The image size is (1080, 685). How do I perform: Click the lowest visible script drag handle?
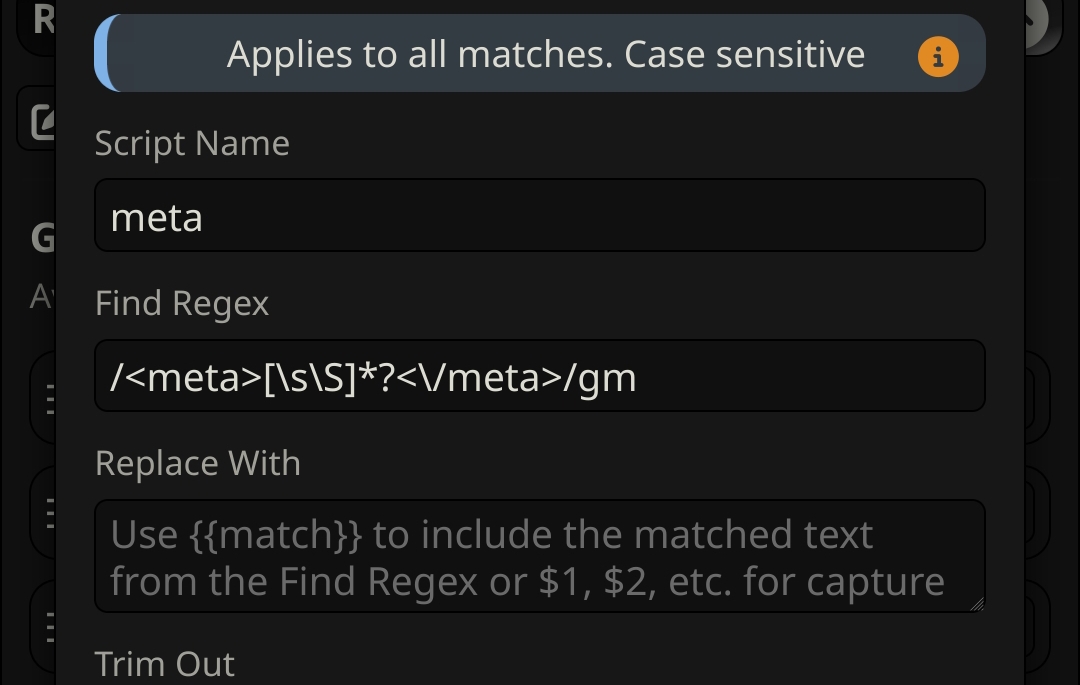coord(50,627)
